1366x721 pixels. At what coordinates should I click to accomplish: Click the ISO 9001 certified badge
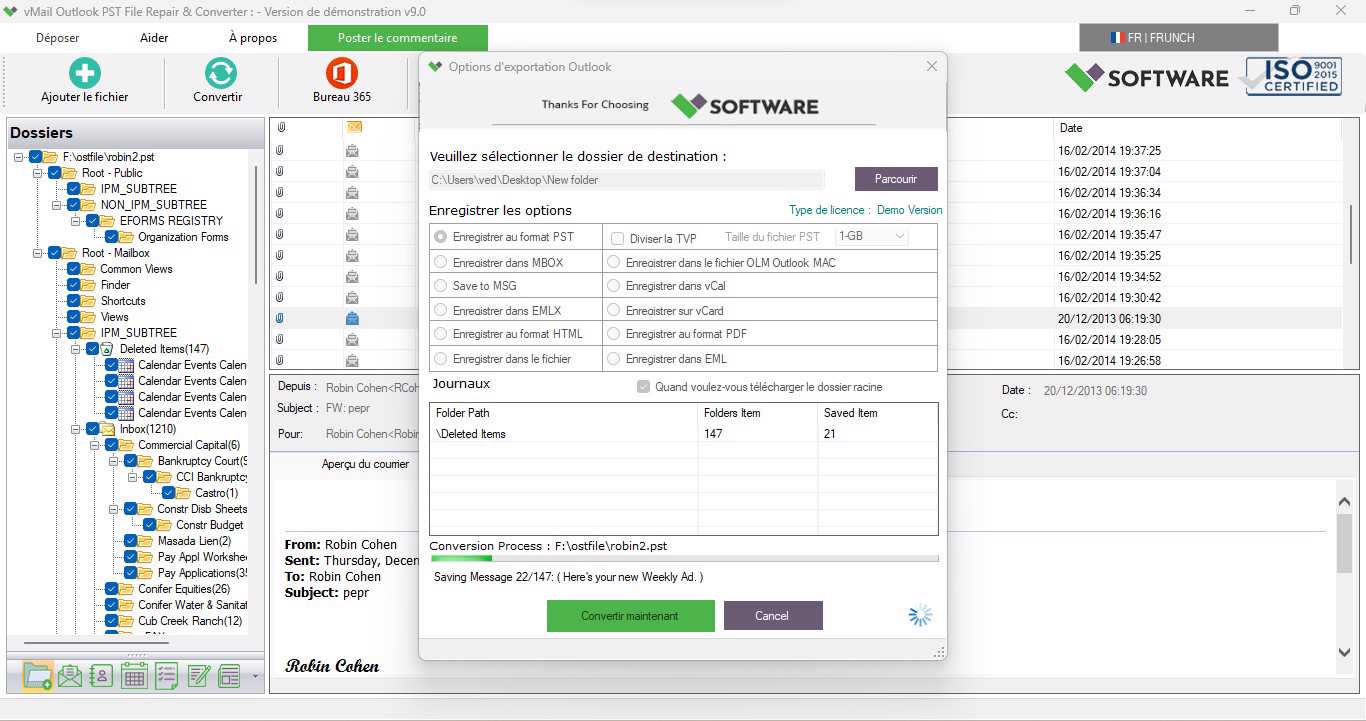point(1291,76)
